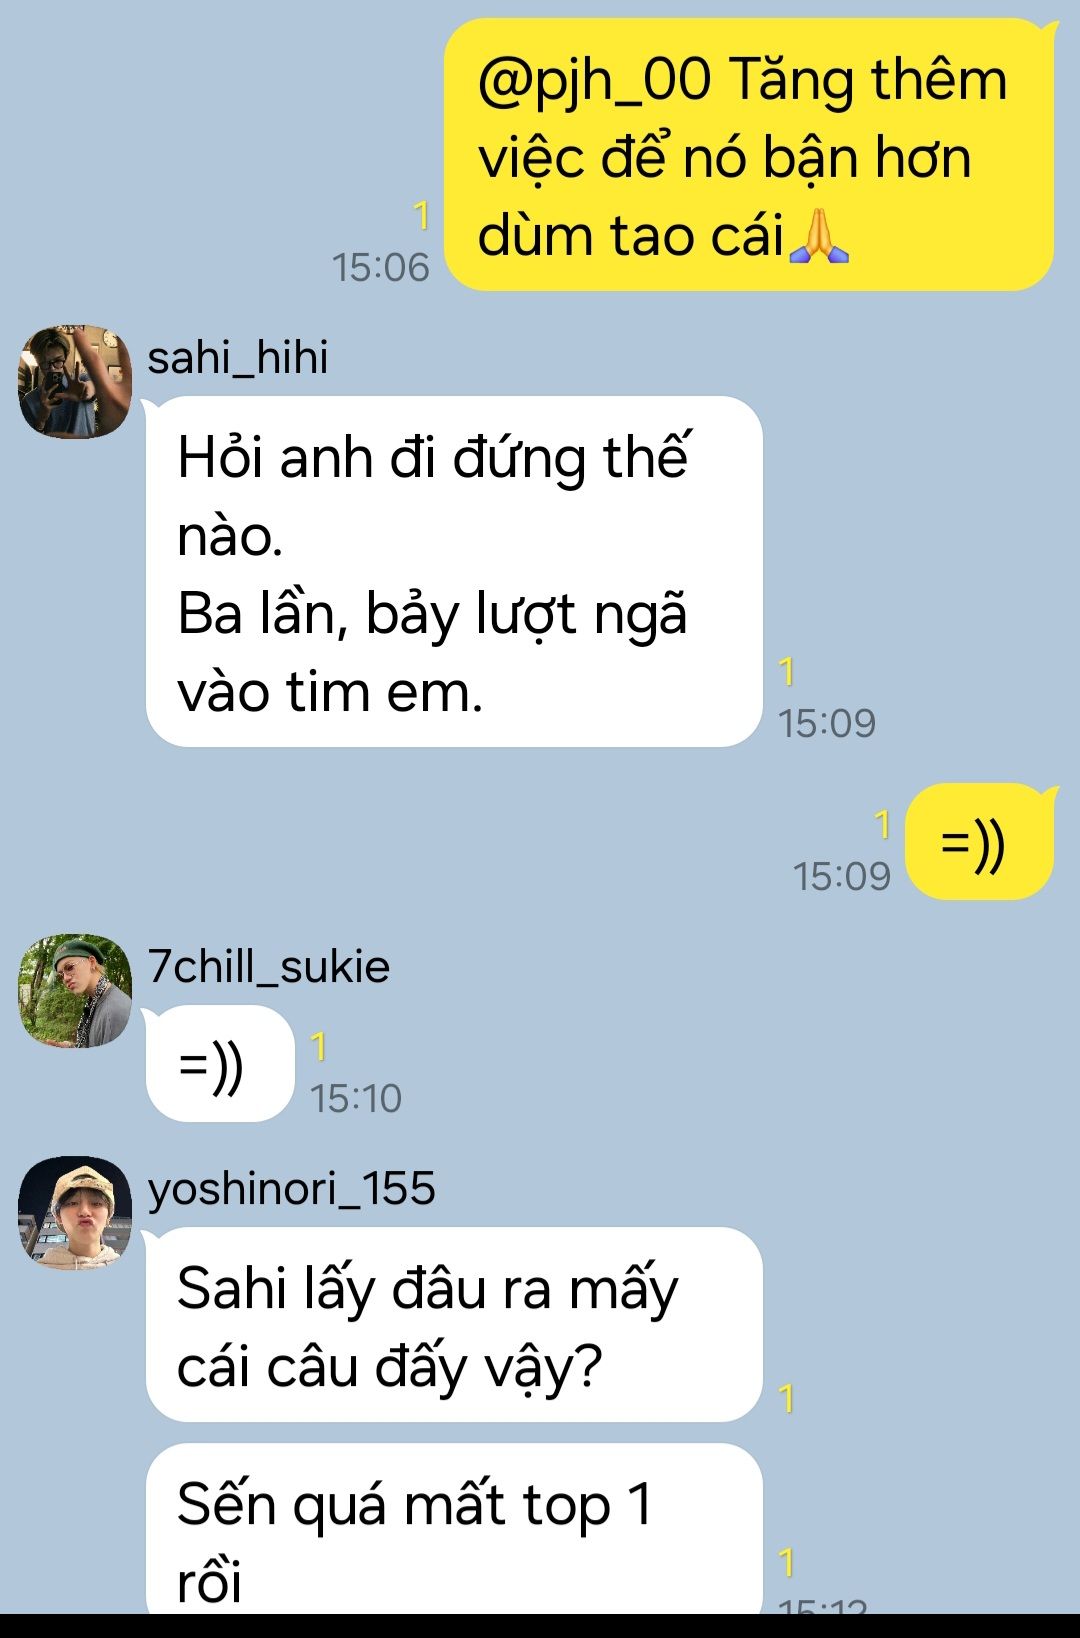Select the @pjh_00 mention in yellow bubble

click(x=594, y=80)
